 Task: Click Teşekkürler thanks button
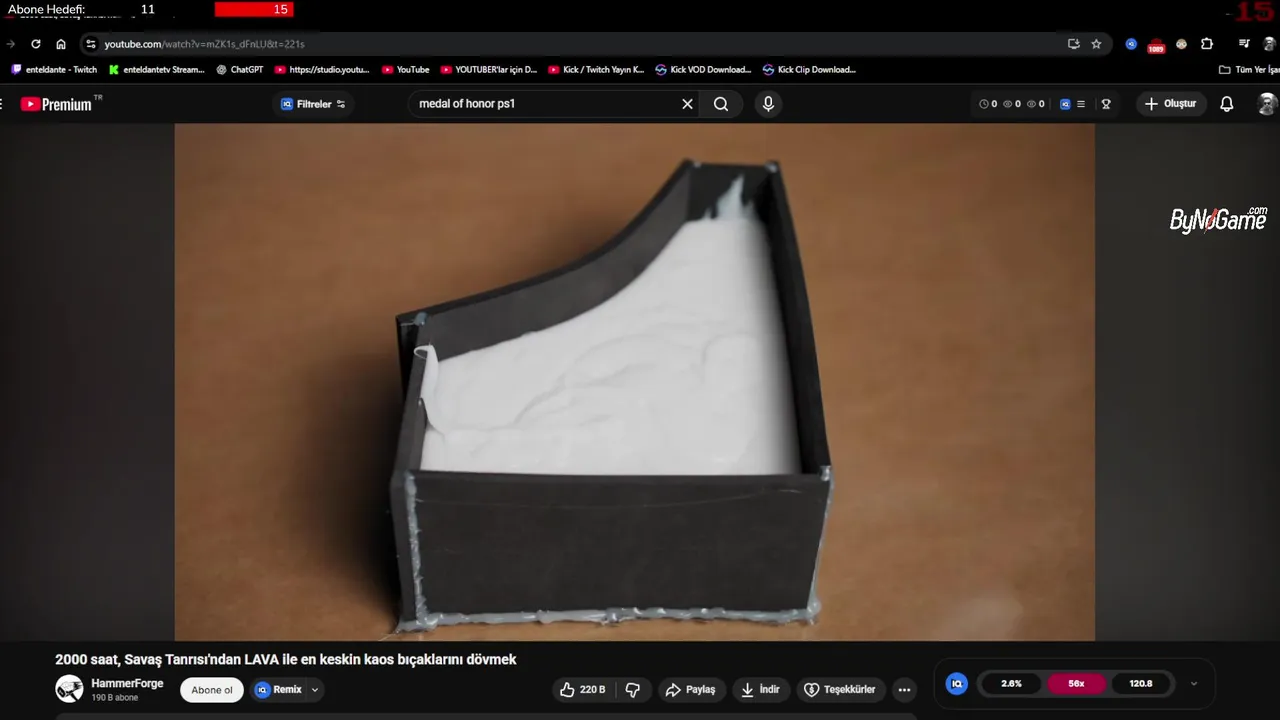click(840, 690)
